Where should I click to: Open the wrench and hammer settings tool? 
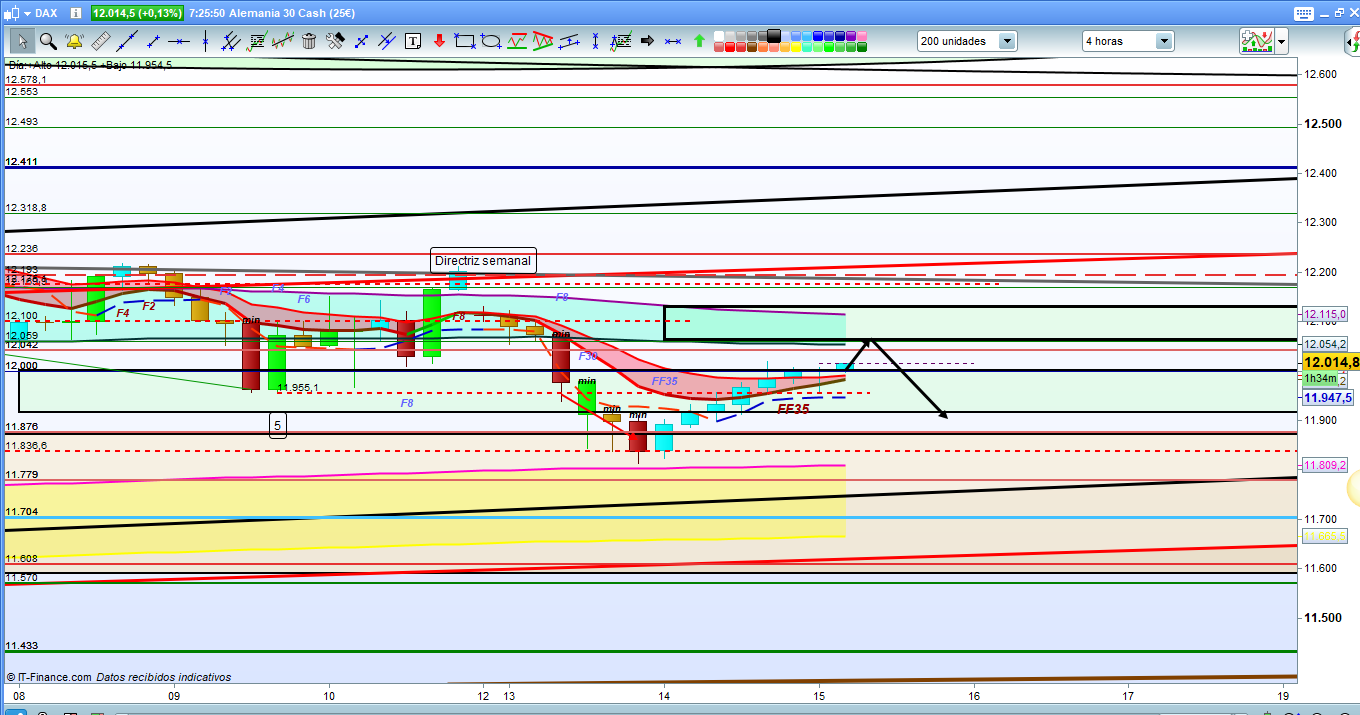coord(335,41)
